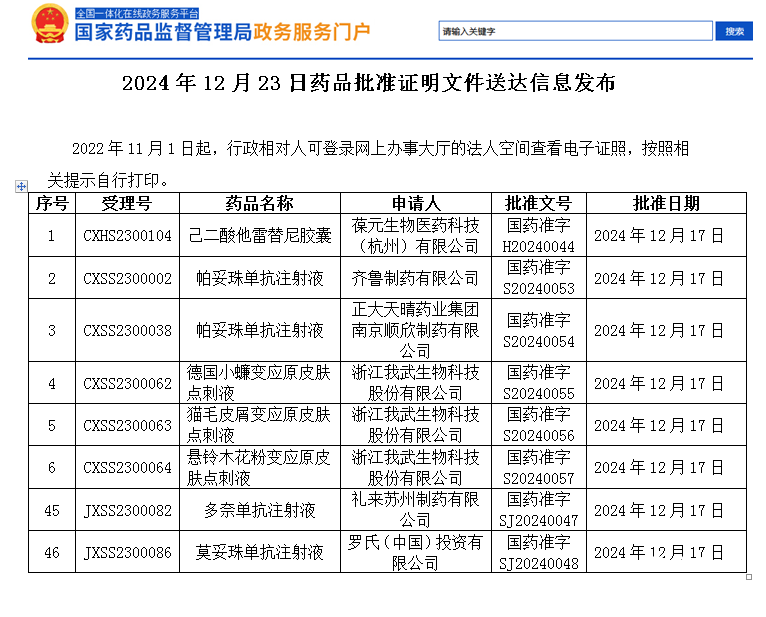The height and width of the screenshot is (617, 766).
Task: Select acceptance number CXSS2300064
Action: tap(128, 468)
